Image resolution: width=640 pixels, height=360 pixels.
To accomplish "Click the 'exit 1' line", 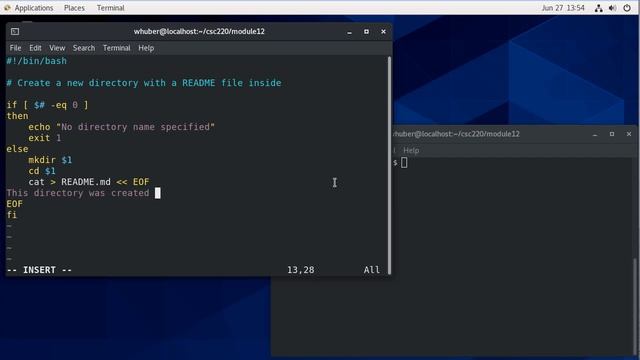I will 45,138.
